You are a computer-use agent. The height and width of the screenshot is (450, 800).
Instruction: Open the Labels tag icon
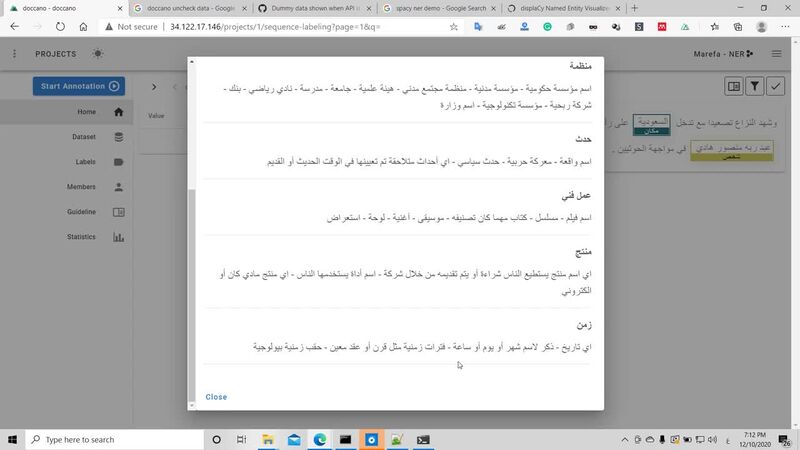tap(118, 162)
